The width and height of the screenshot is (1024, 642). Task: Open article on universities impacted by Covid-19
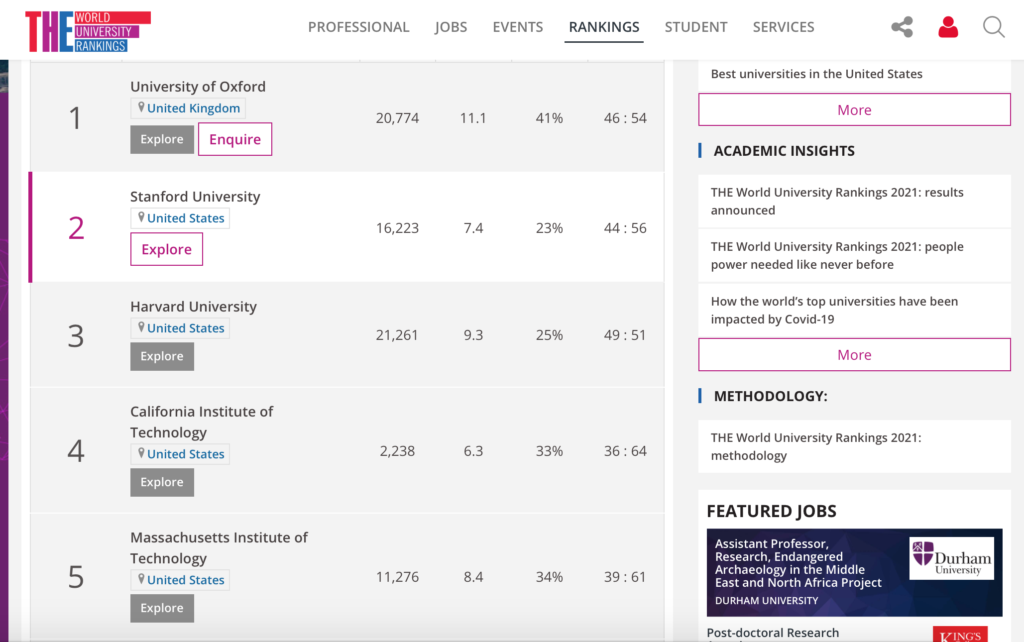tap(835, 310)
